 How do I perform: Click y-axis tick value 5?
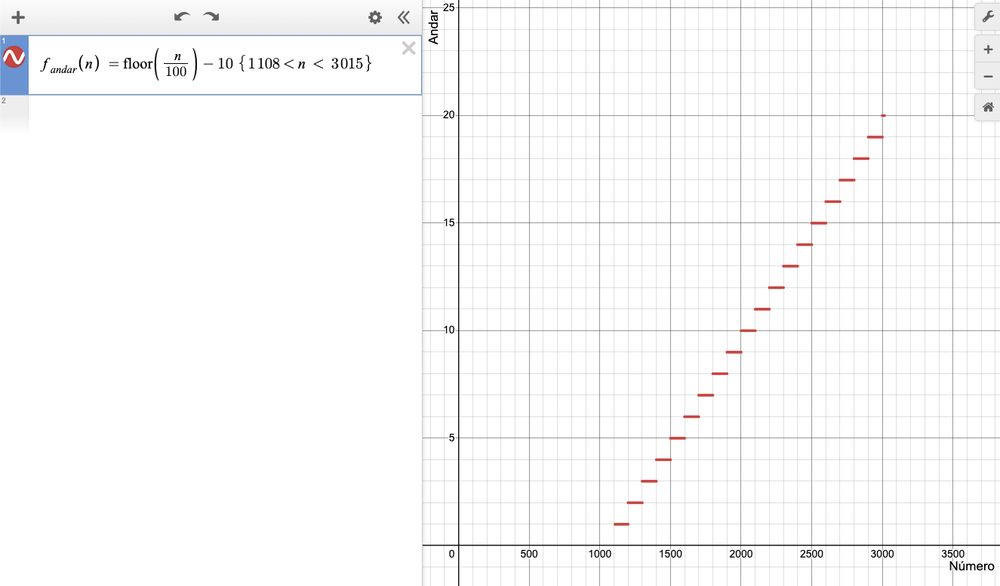(x=452, y=437)
